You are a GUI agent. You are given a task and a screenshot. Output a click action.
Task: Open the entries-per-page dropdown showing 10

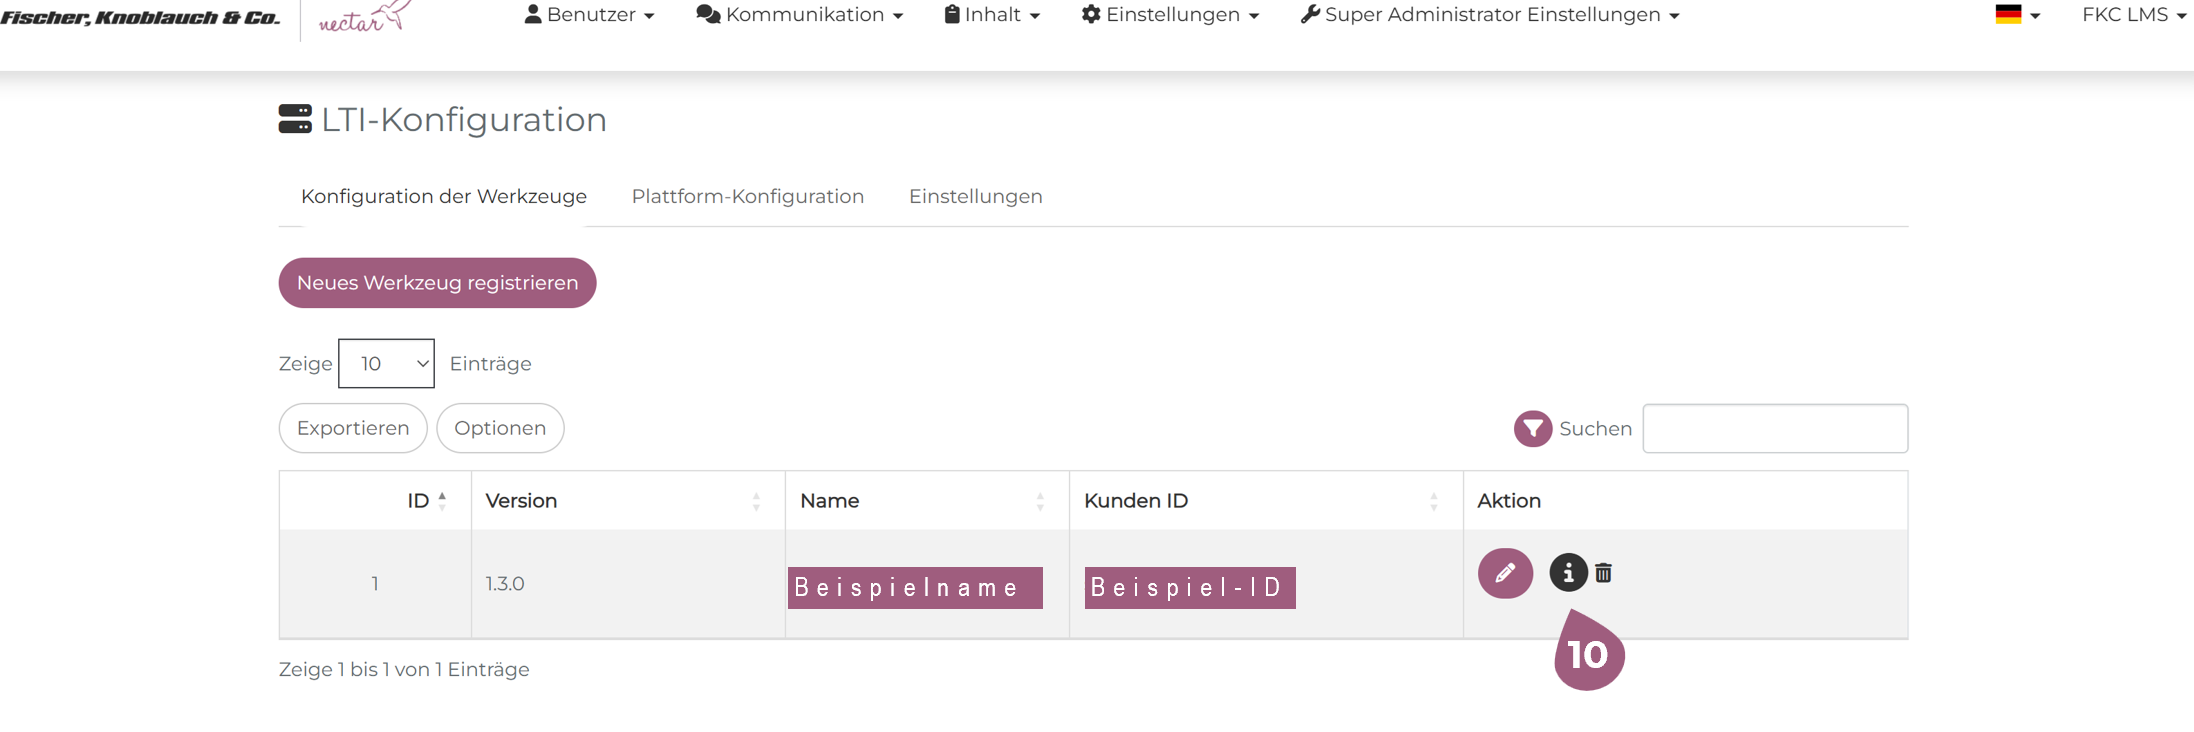(386, 364)
